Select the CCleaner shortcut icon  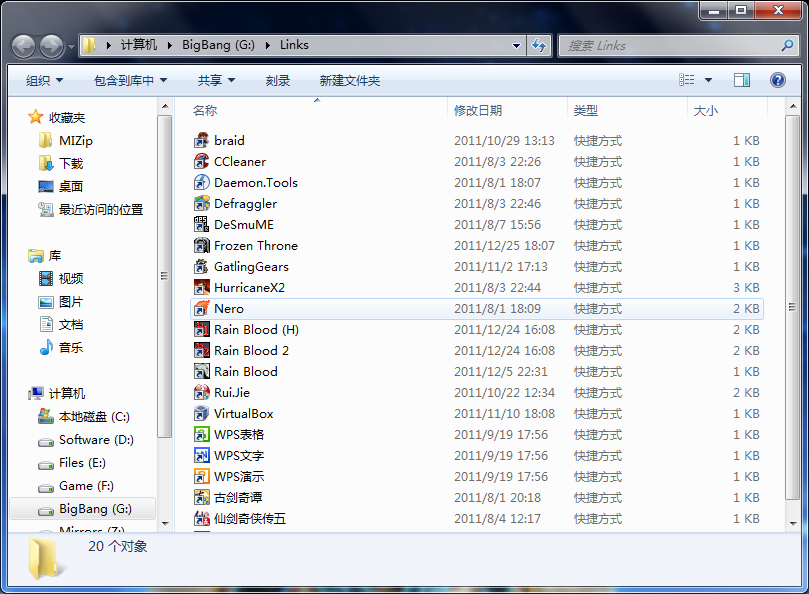[x=202, y=162]
